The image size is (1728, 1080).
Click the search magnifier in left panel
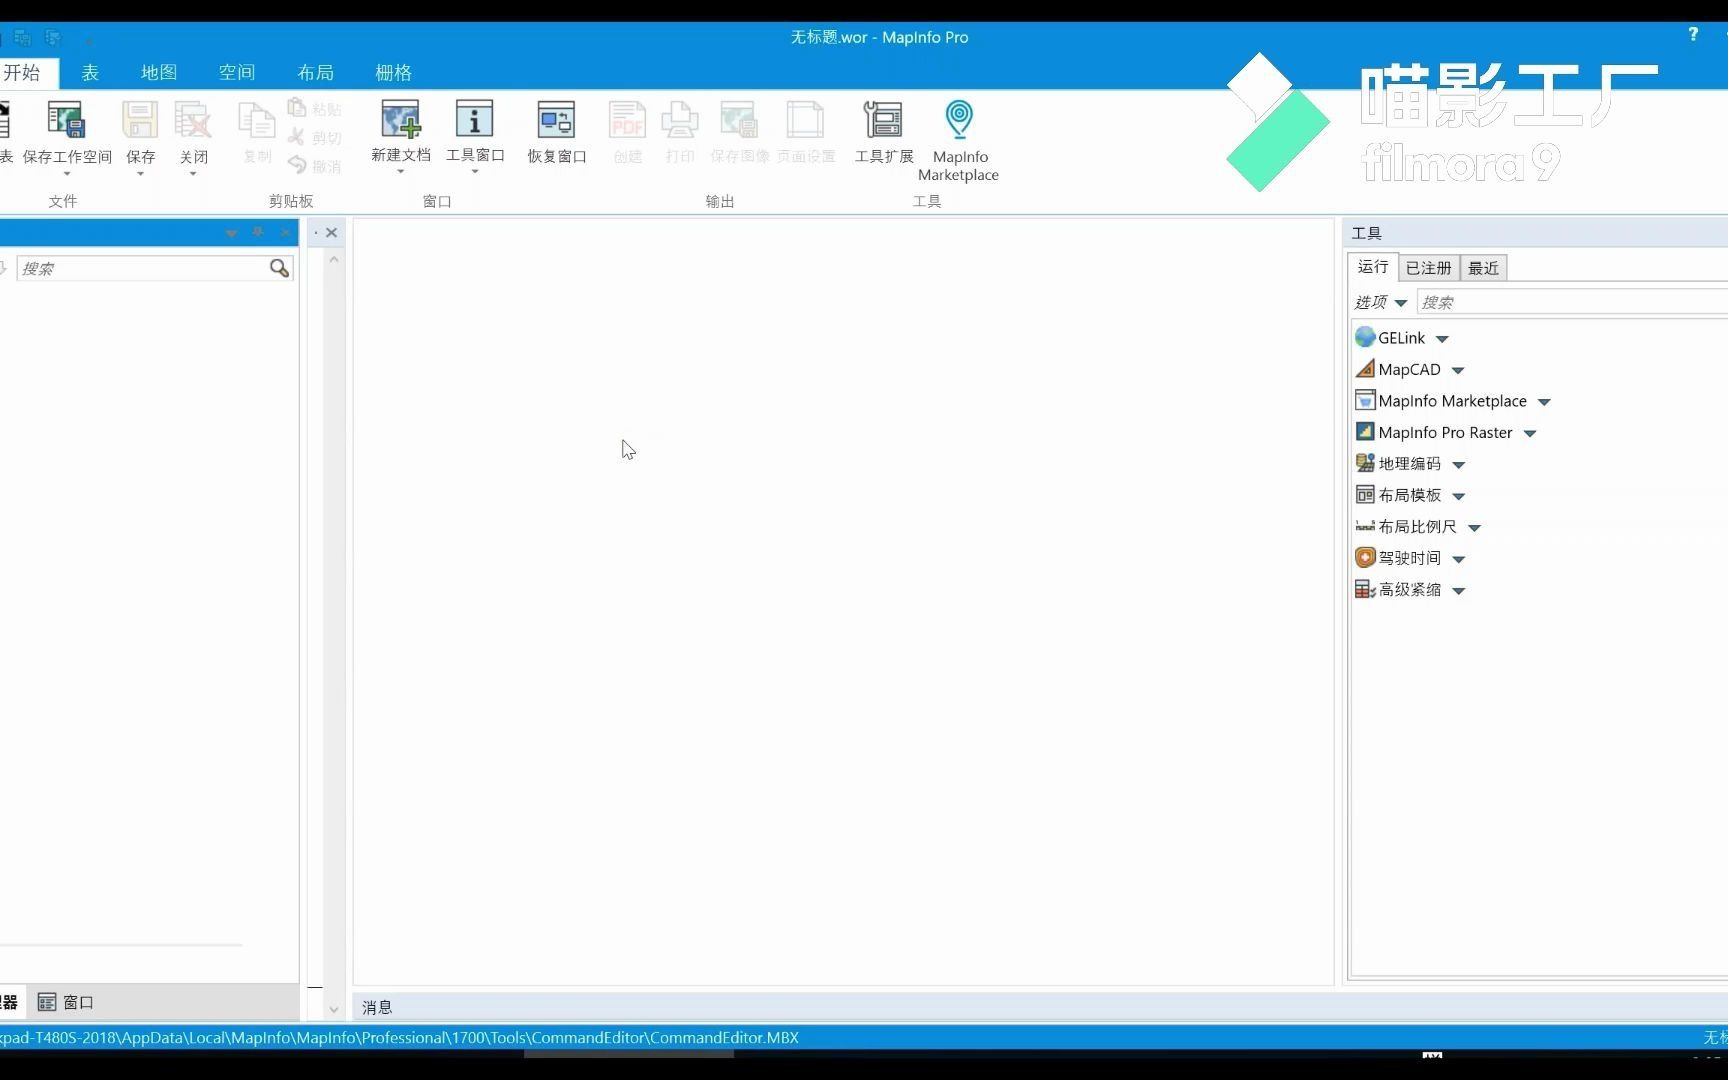pos(279,268)
